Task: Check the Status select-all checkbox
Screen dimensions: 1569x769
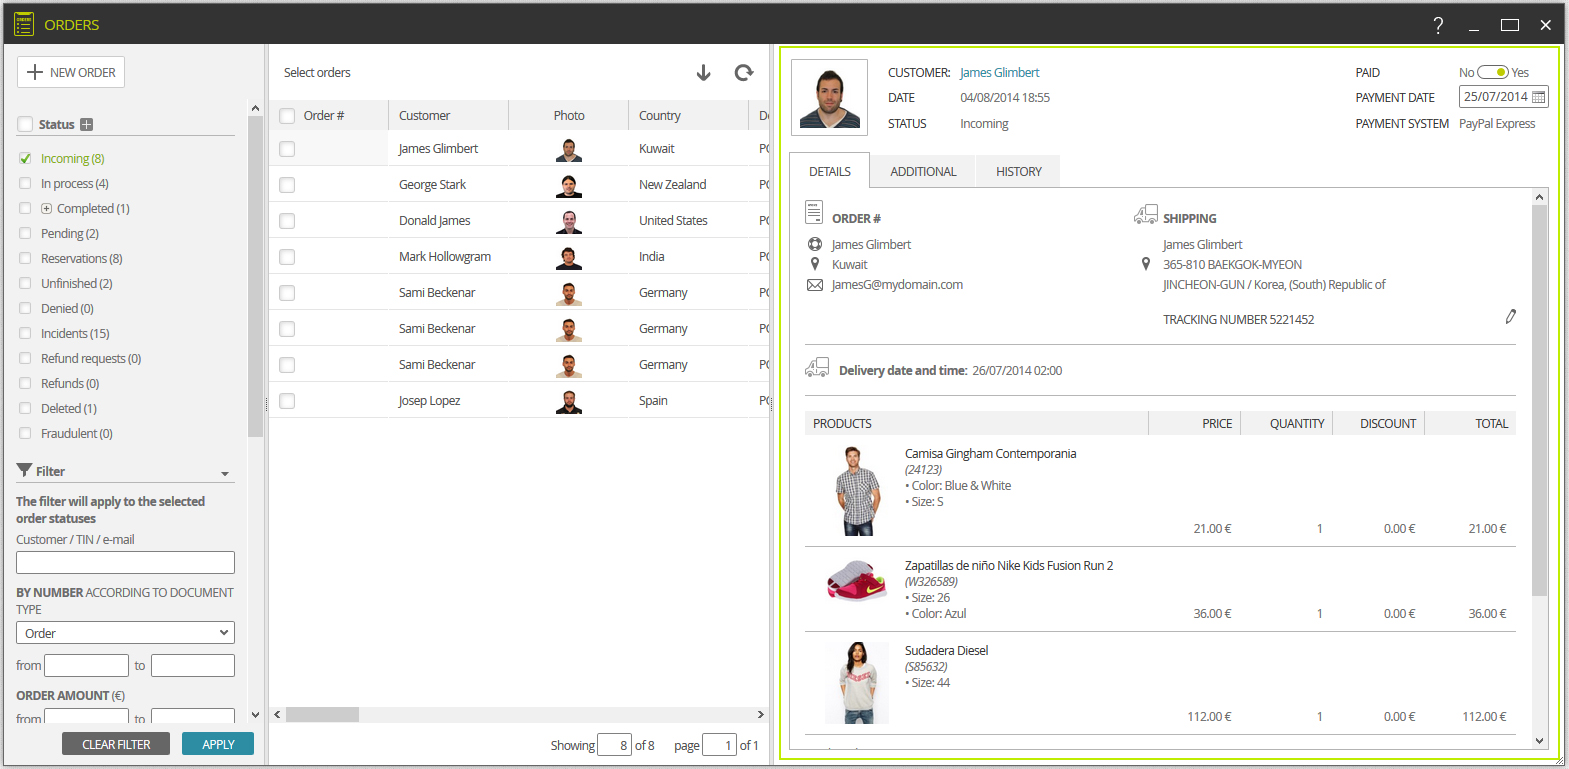Action: pyautogui.click(x=25, y=125)
